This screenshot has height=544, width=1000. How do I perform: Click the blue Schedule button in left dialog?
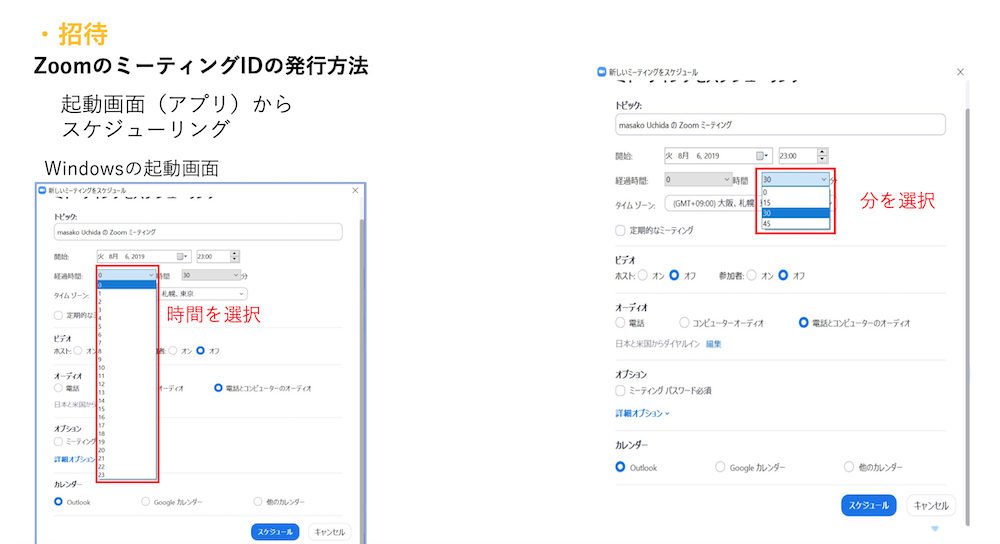pos(275,532)
